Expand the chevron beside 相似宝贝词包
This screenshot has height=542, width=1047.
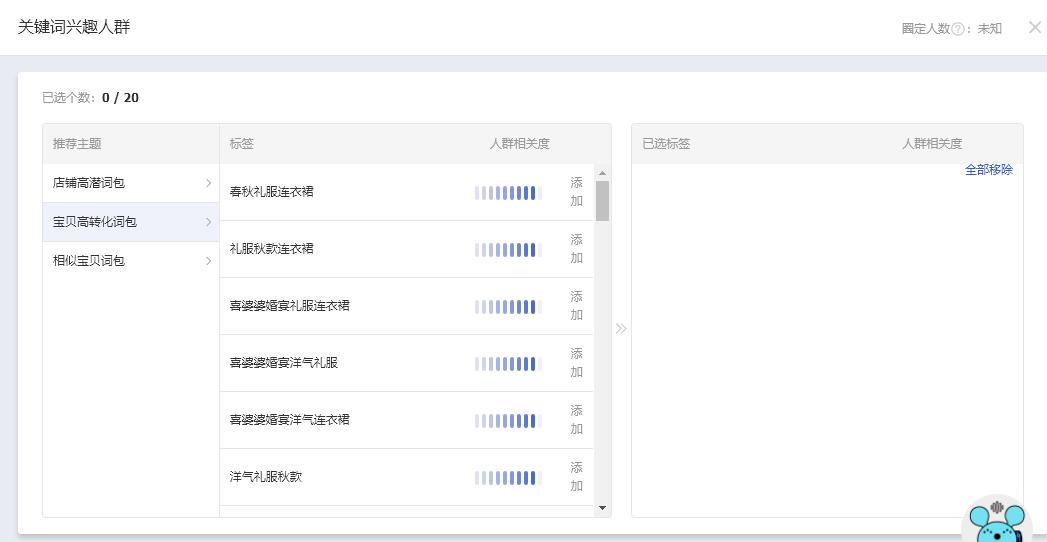[x=208, y=261]
